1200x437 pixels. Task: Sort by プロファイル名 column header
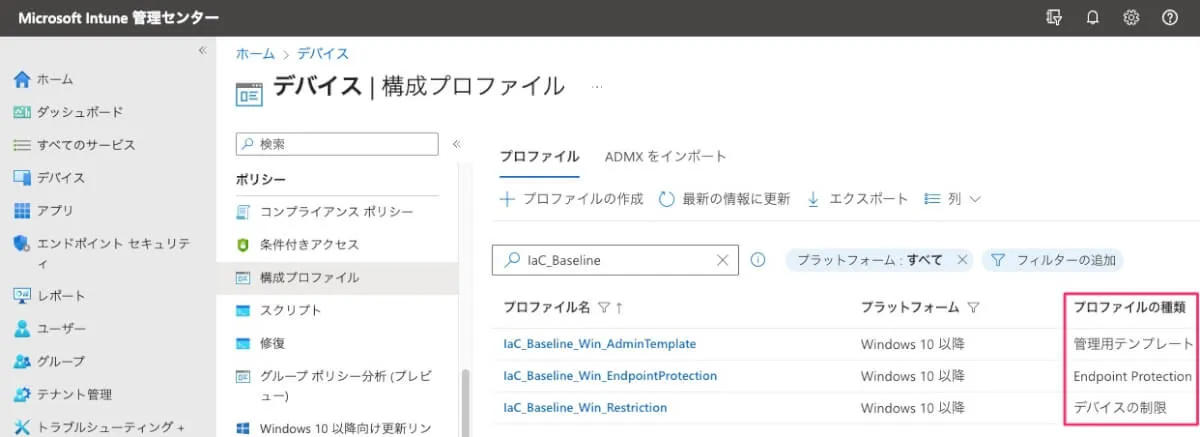549,308
